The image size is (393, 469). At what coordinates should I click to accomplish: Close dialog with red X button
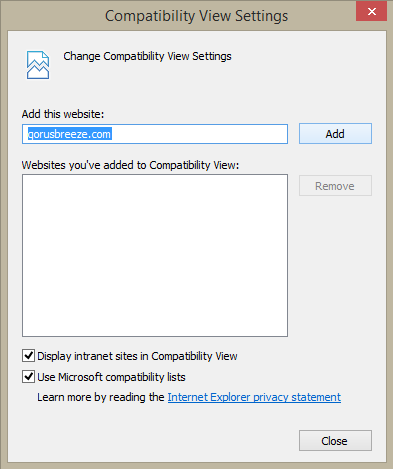[371, 12]
